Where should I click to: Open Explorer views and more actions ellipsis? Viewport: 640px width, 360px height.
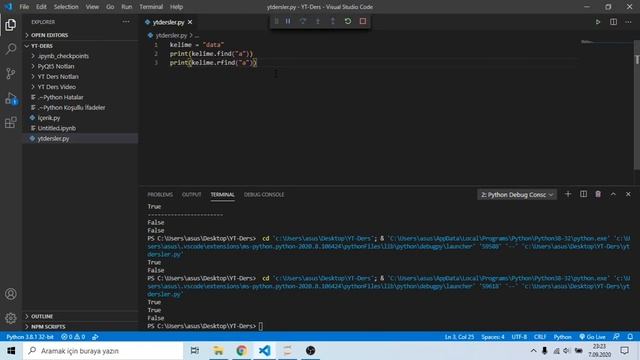pyautogui.click(x=126, y=22)
